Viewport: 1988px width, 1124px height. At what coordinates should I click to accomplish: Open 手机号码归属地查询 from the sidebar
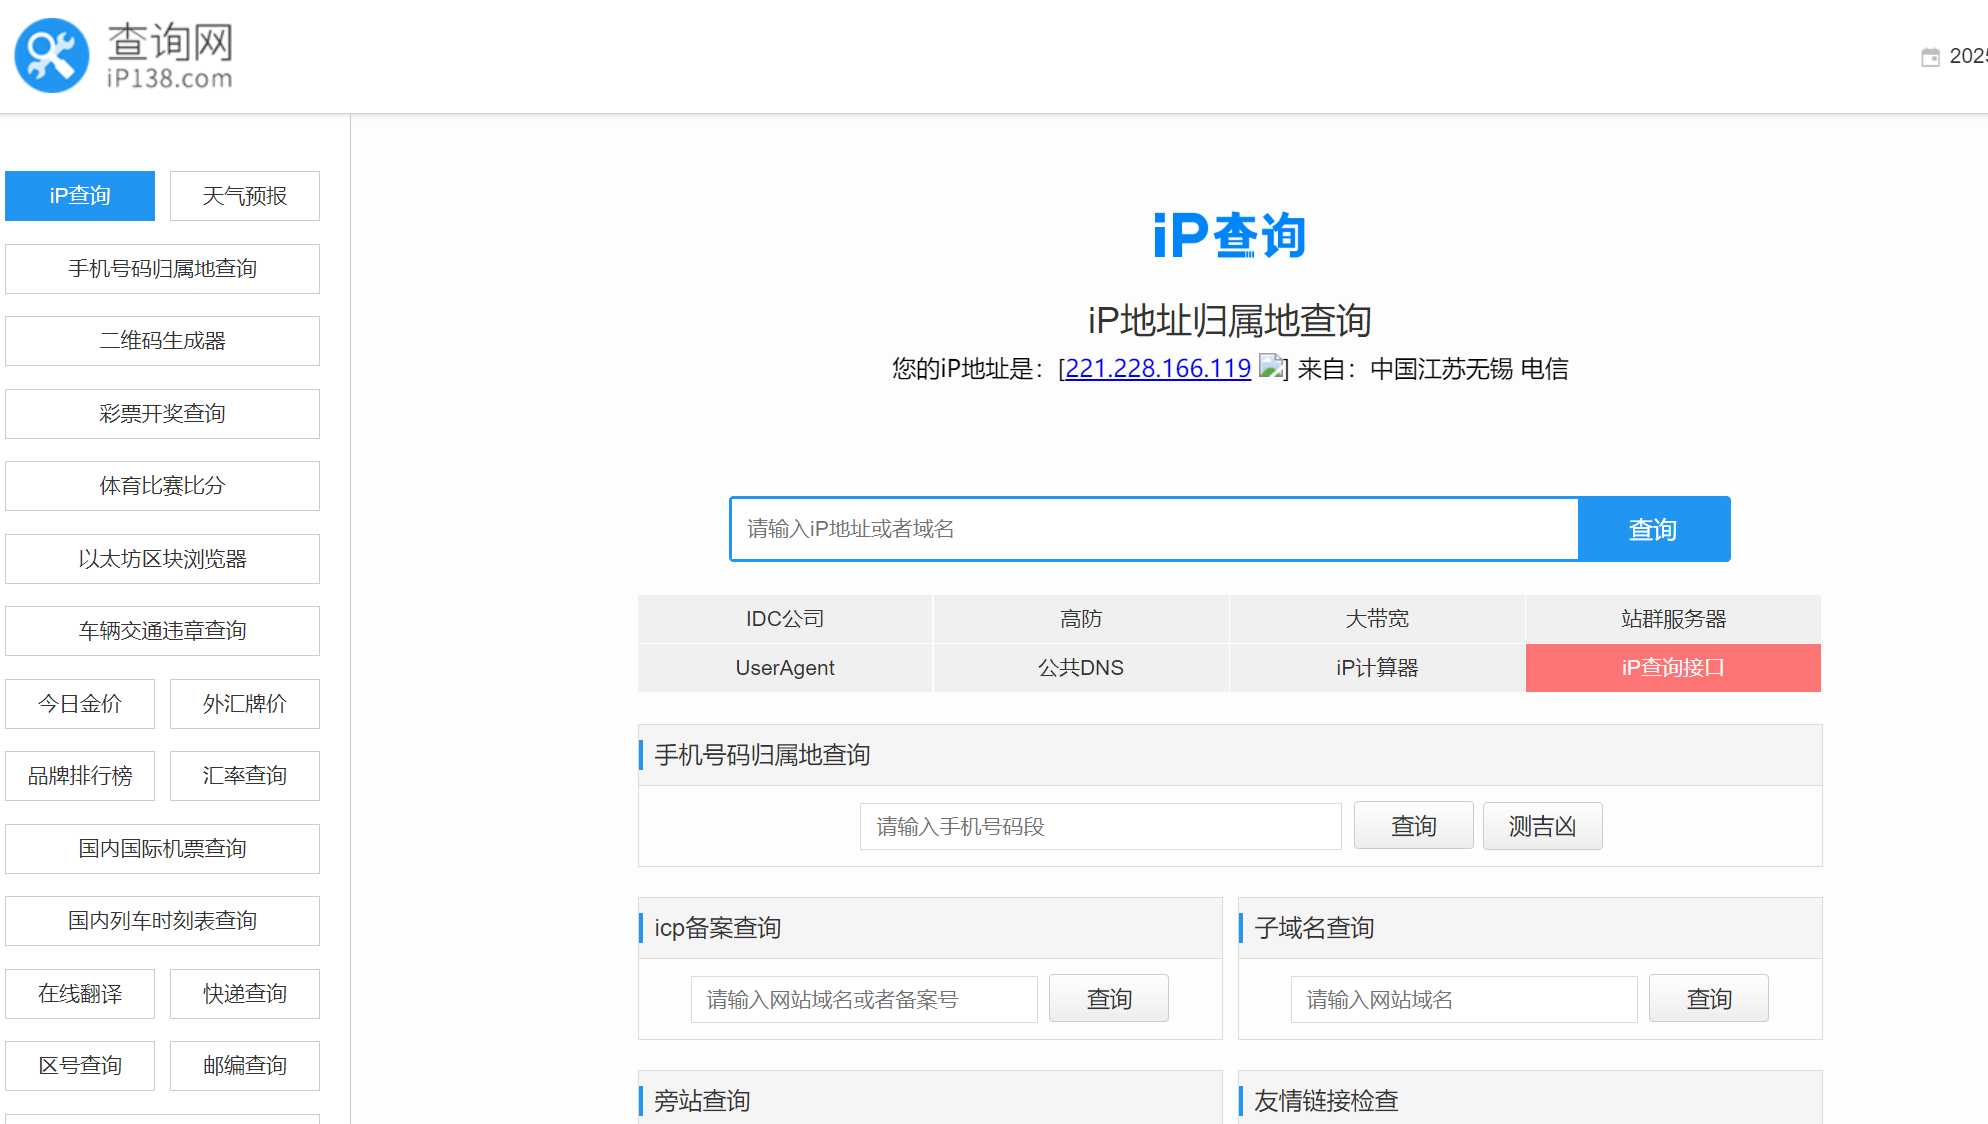(162, 268)
